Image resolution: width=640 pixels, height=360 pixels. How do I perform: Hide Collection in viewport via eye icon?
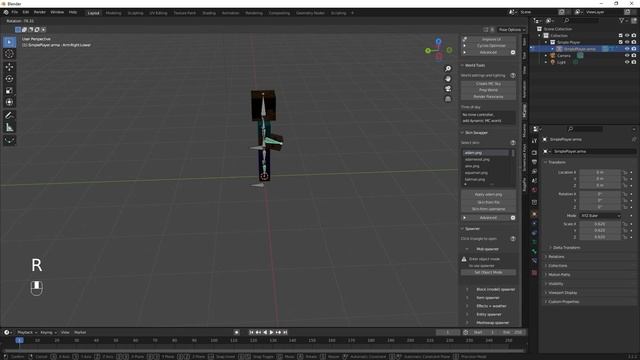click(627, 36)
